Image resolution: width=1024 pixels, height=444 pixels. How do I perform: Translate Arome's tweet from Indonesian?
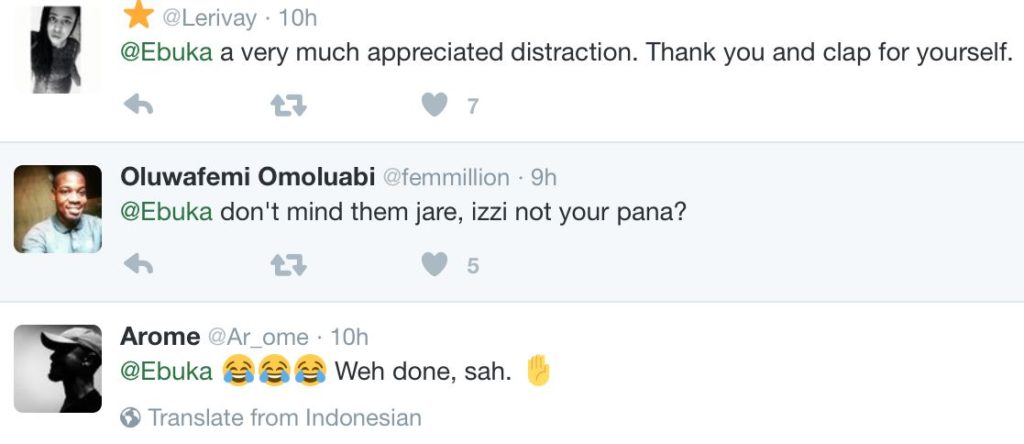click(x=284, y=417)
